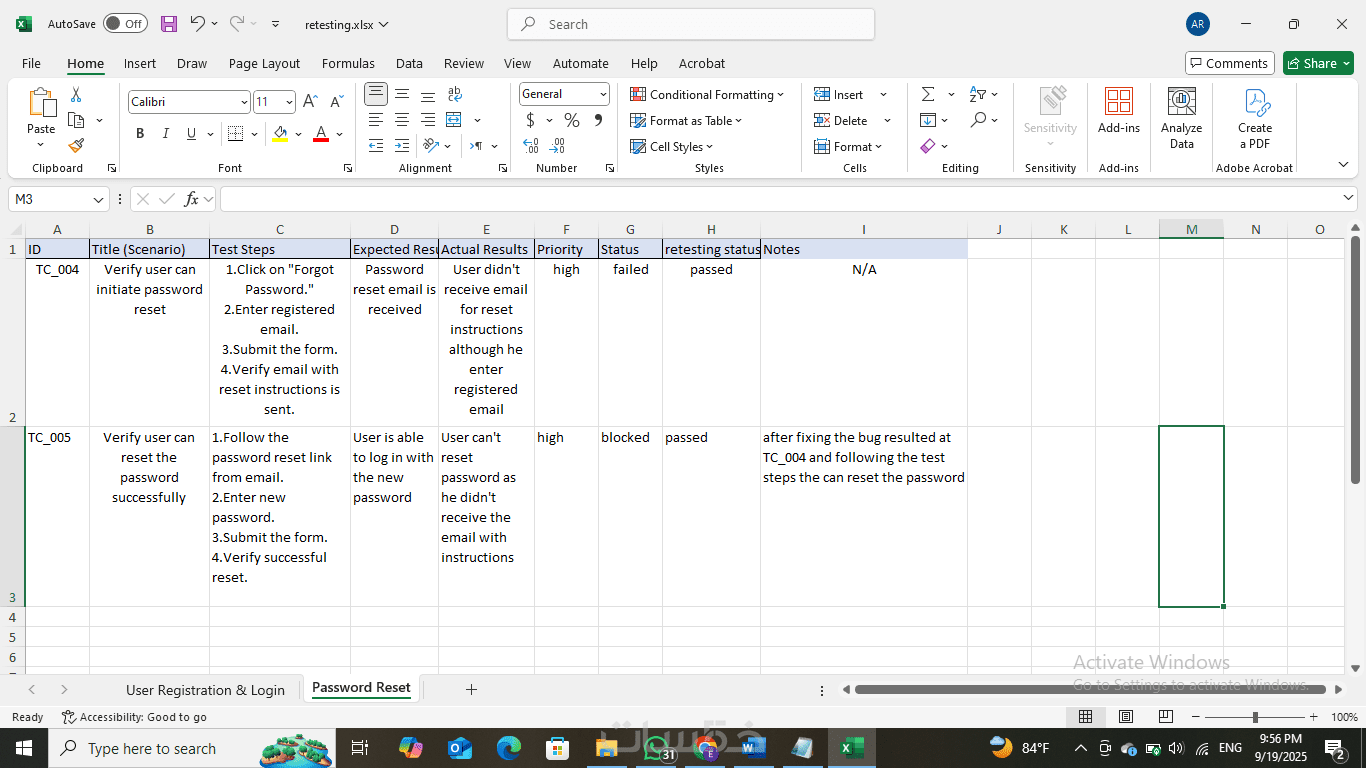Pick font color red swatch
Screen dimensions: 1366x768
(x=321, y=133)
